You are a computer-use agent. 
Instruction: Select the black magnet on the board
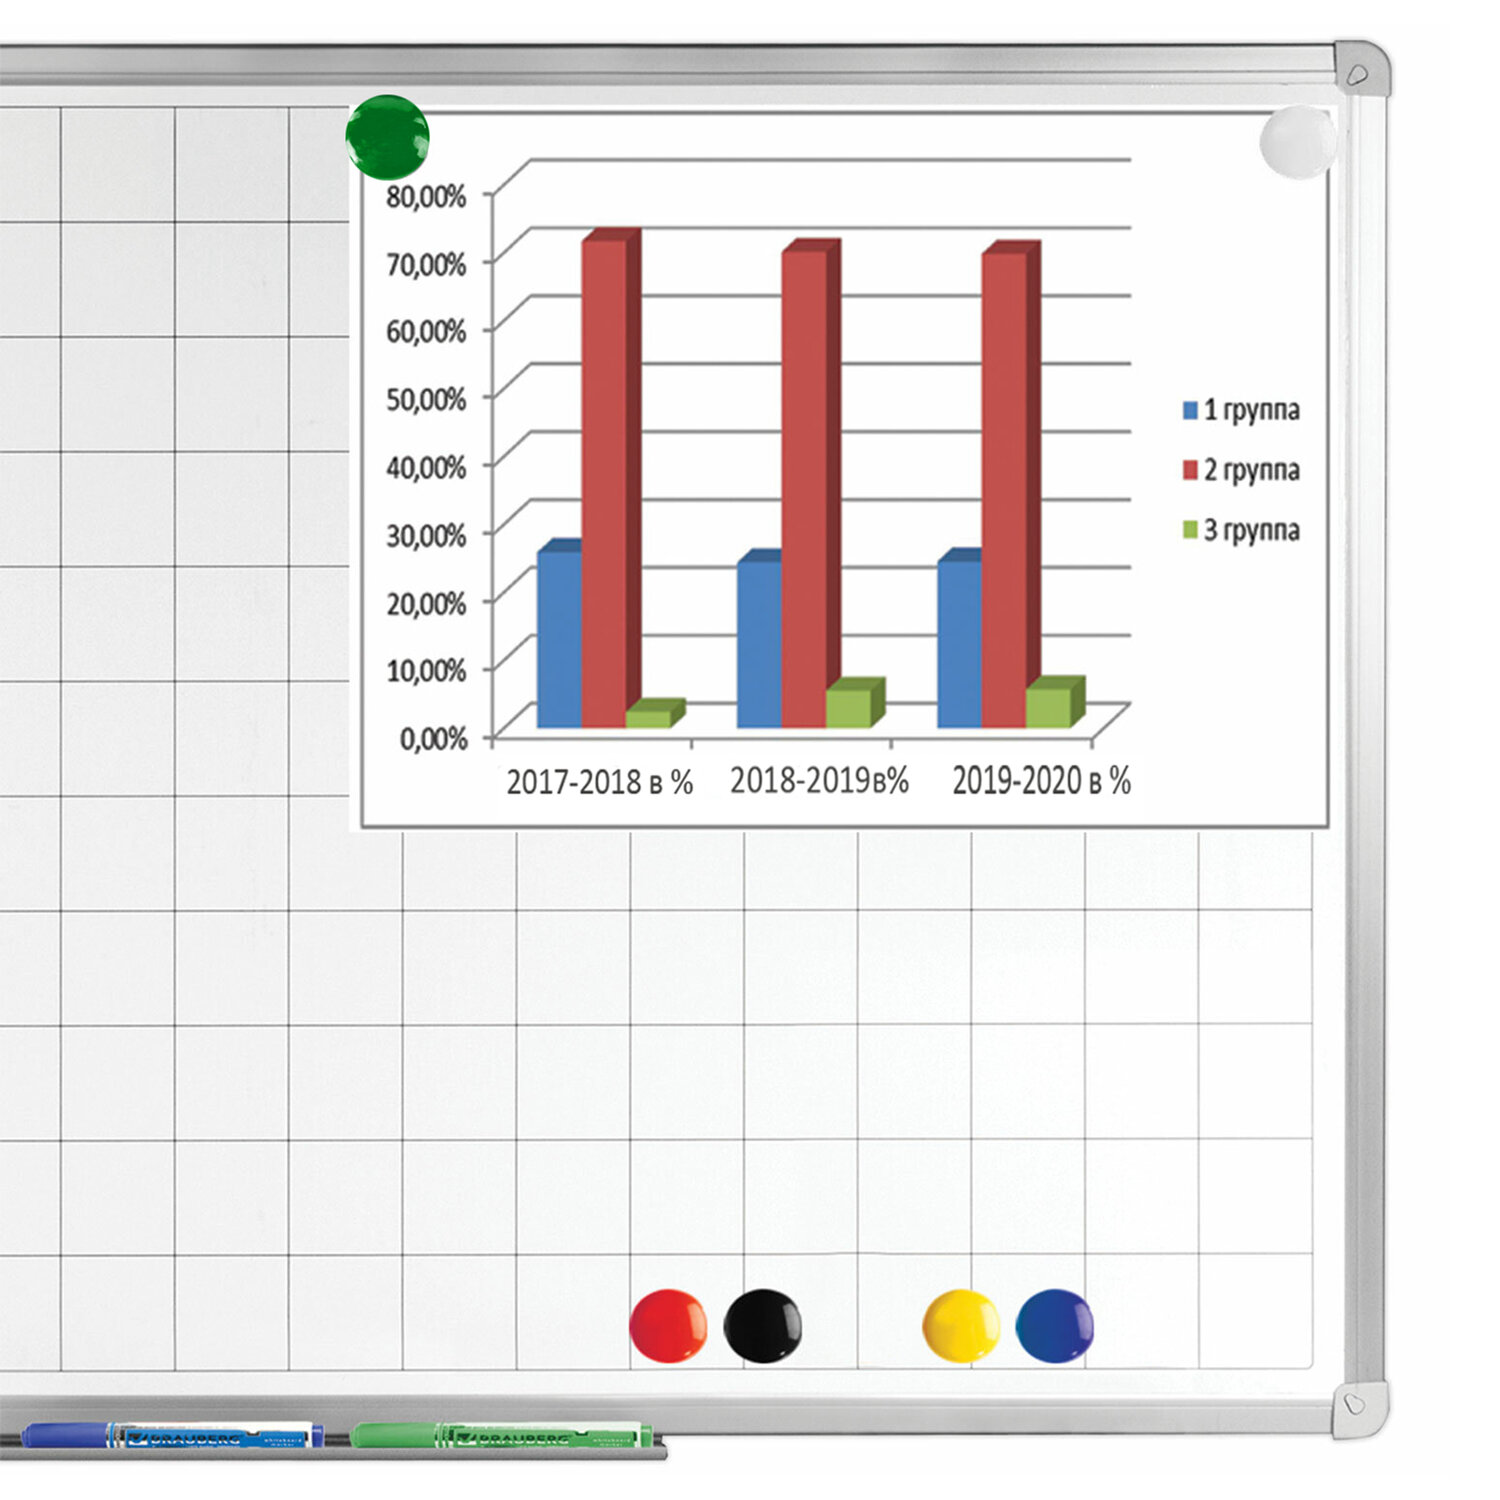tap(762, 1325)
